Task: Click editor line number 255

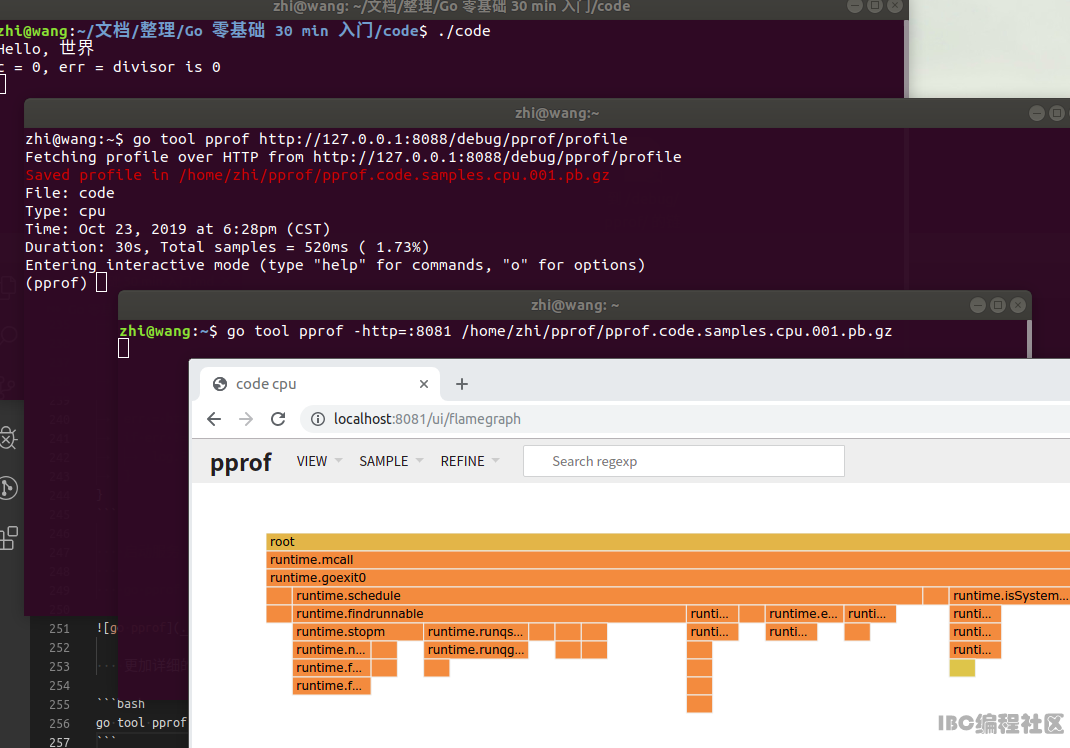Action: click(59, 704)
